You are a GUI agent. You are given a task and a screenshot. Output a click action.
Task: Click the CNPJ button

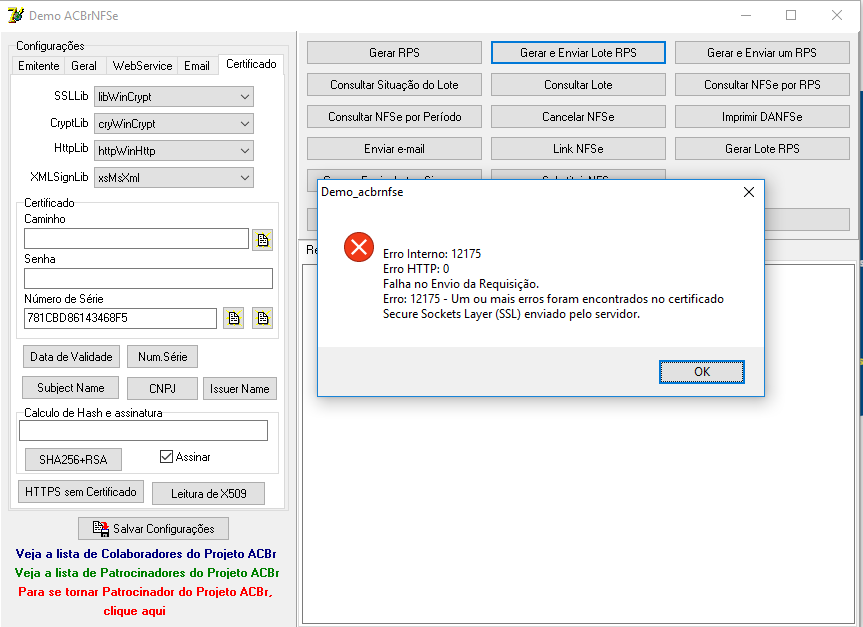pyautogui.click(x=162, y=389)
